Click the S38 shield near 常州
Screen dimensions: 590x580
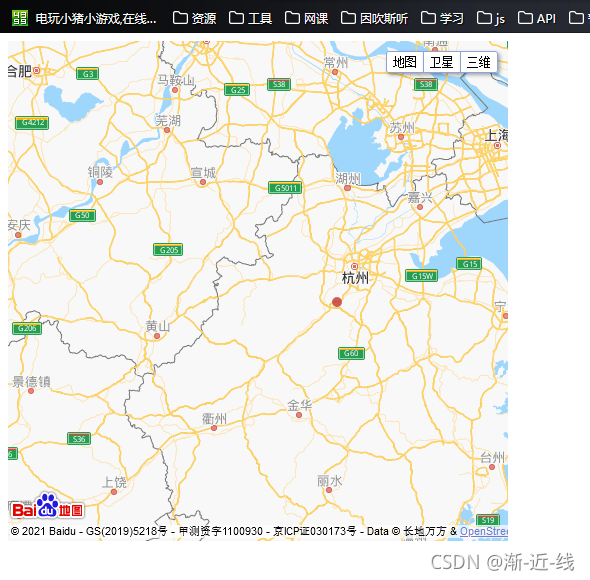279,84
